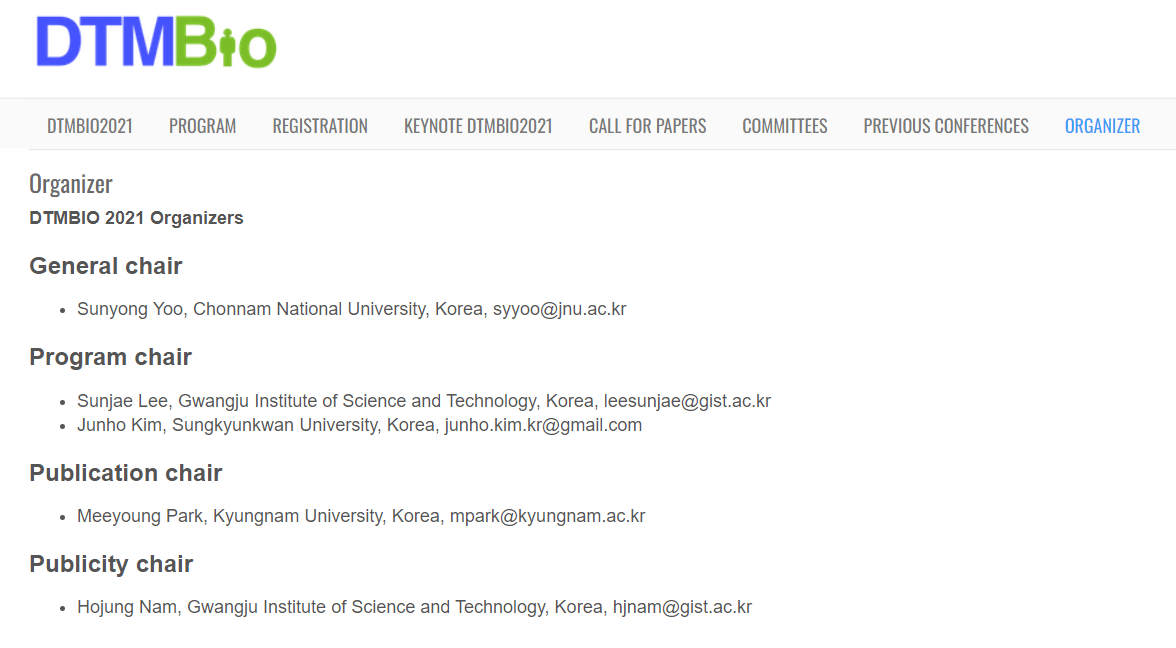The image size is (1176, 648).
Task: Click the Sunyong Yoo list entry
Action: coord(352,309)
